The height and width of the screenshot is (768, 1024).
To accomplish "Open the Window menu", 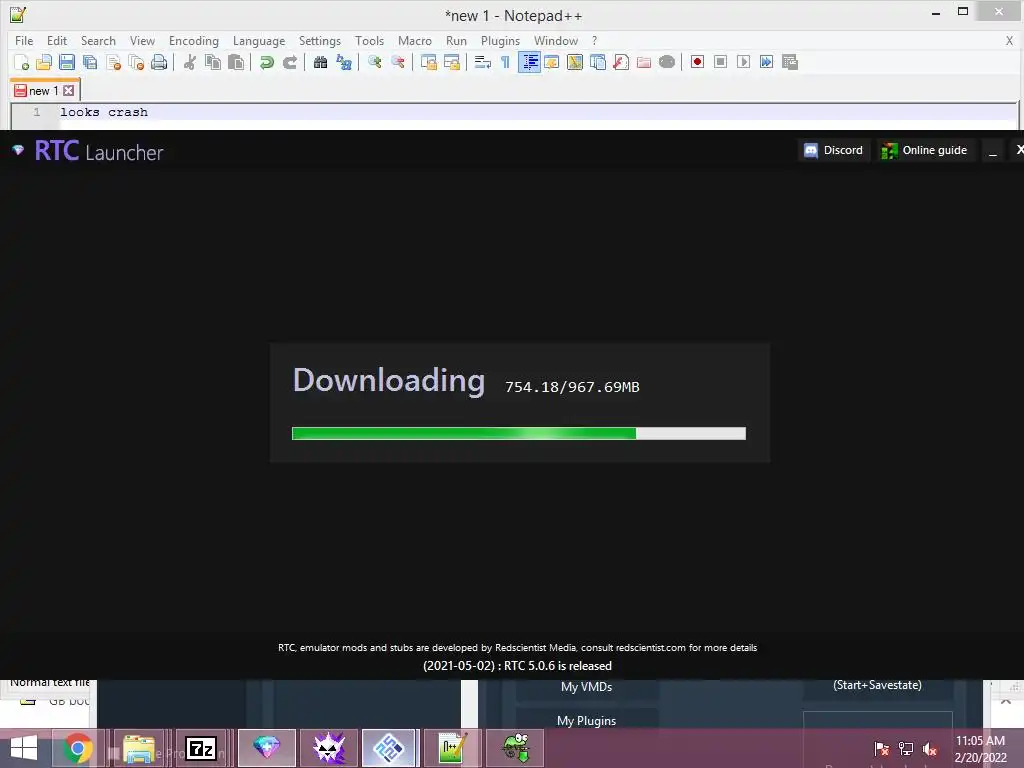I will (556, 40).
